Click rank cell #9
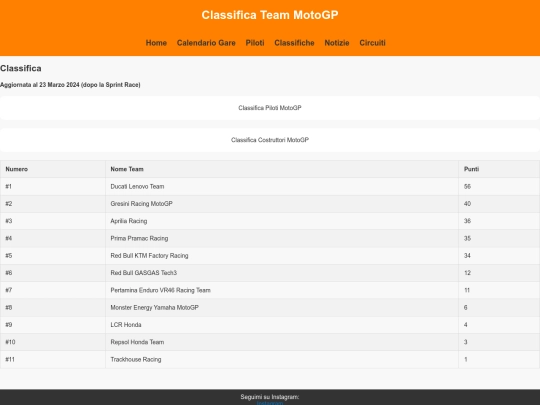Image resolution: width=540 pixels, height=405 pixels. point(53,325)
